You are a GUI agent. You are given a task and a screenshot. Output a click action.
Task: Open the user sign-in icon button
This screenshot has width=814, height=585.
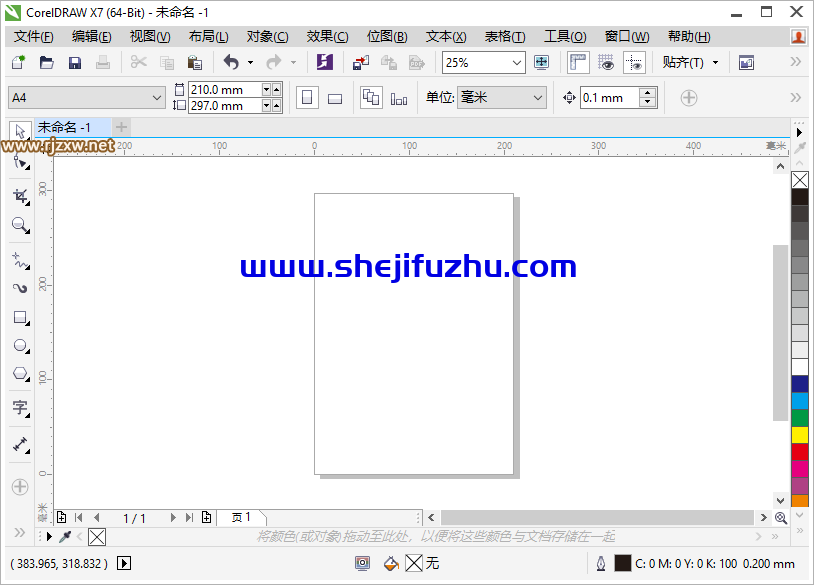coord(798,36)
